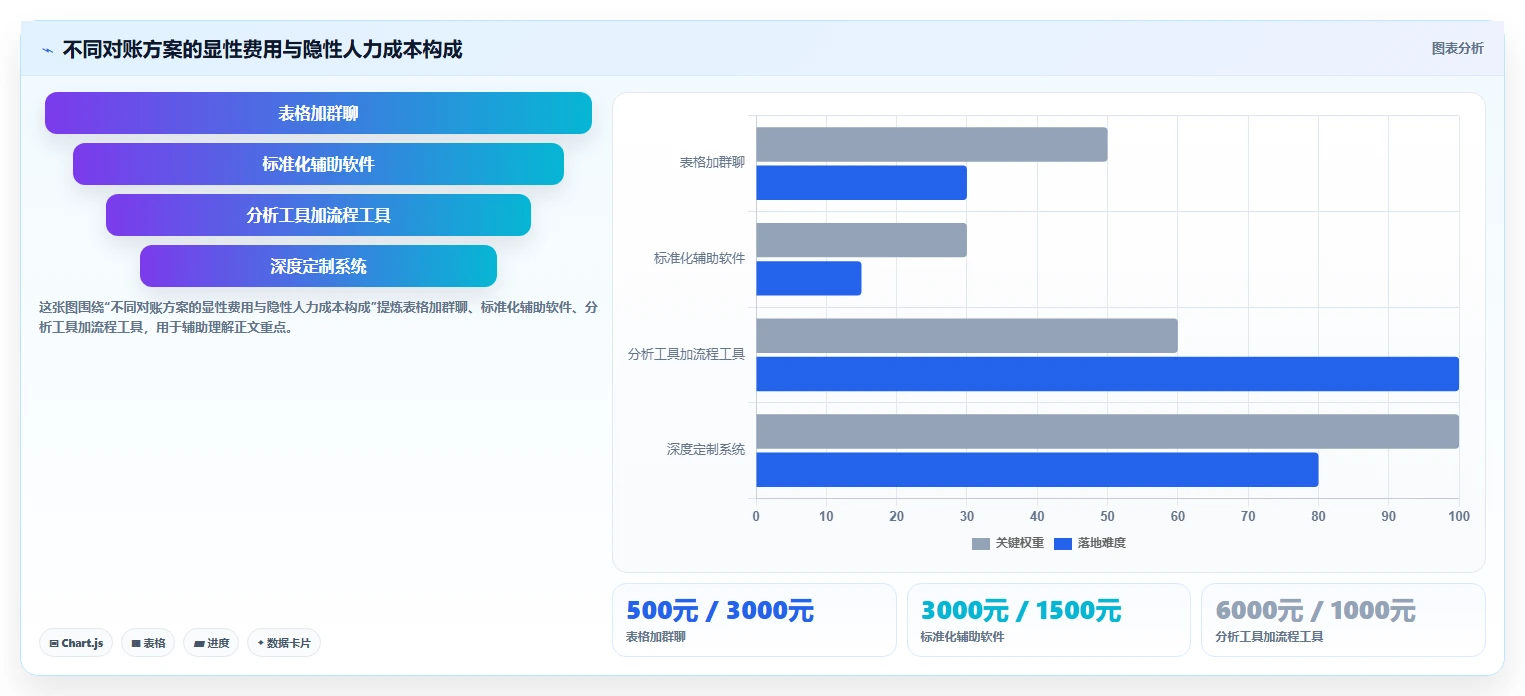Click the 6000元 / 1000元 data card
1525x696 pixels.
click(x=1343, y=620)
